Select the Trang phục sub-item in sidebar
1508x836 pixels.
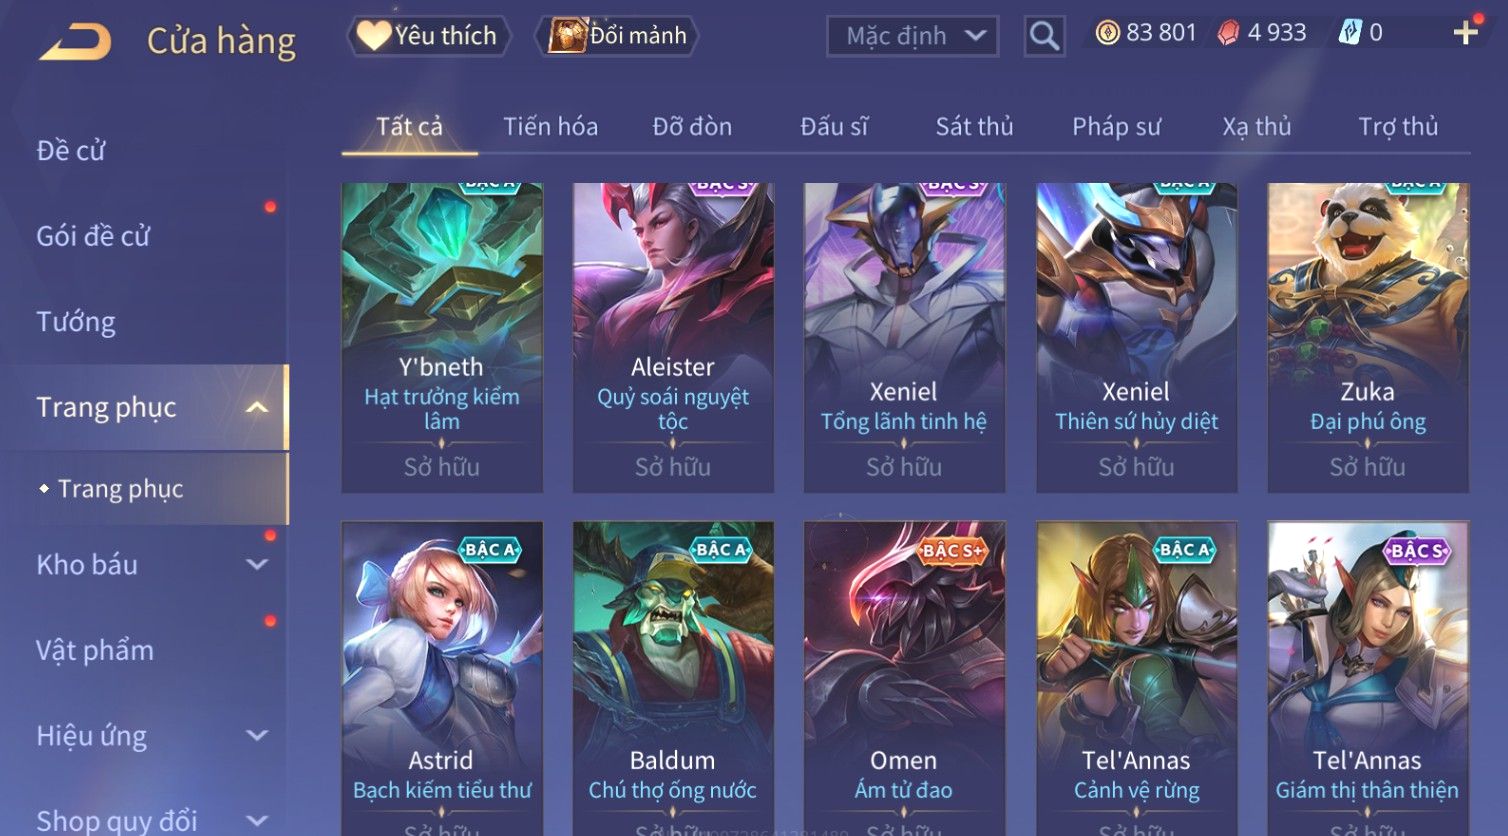click(x=120, y=489)
